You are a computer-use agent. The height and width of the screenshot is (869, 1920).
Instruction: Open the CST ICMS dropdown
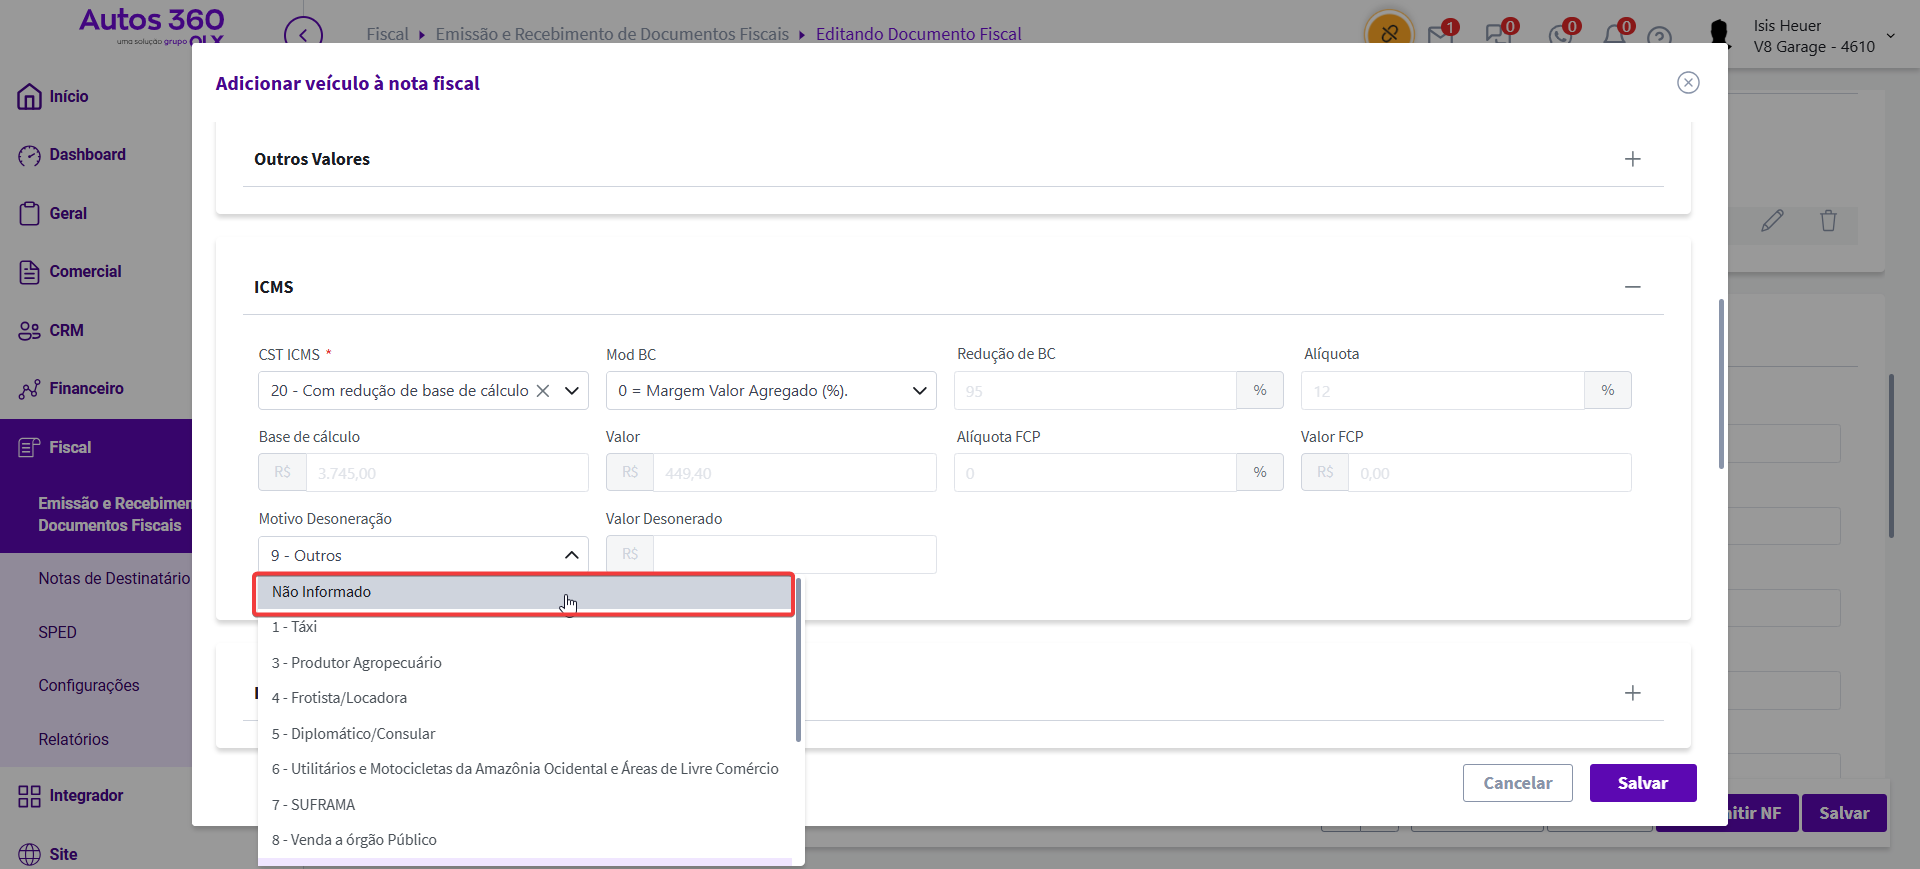[572, 391]
